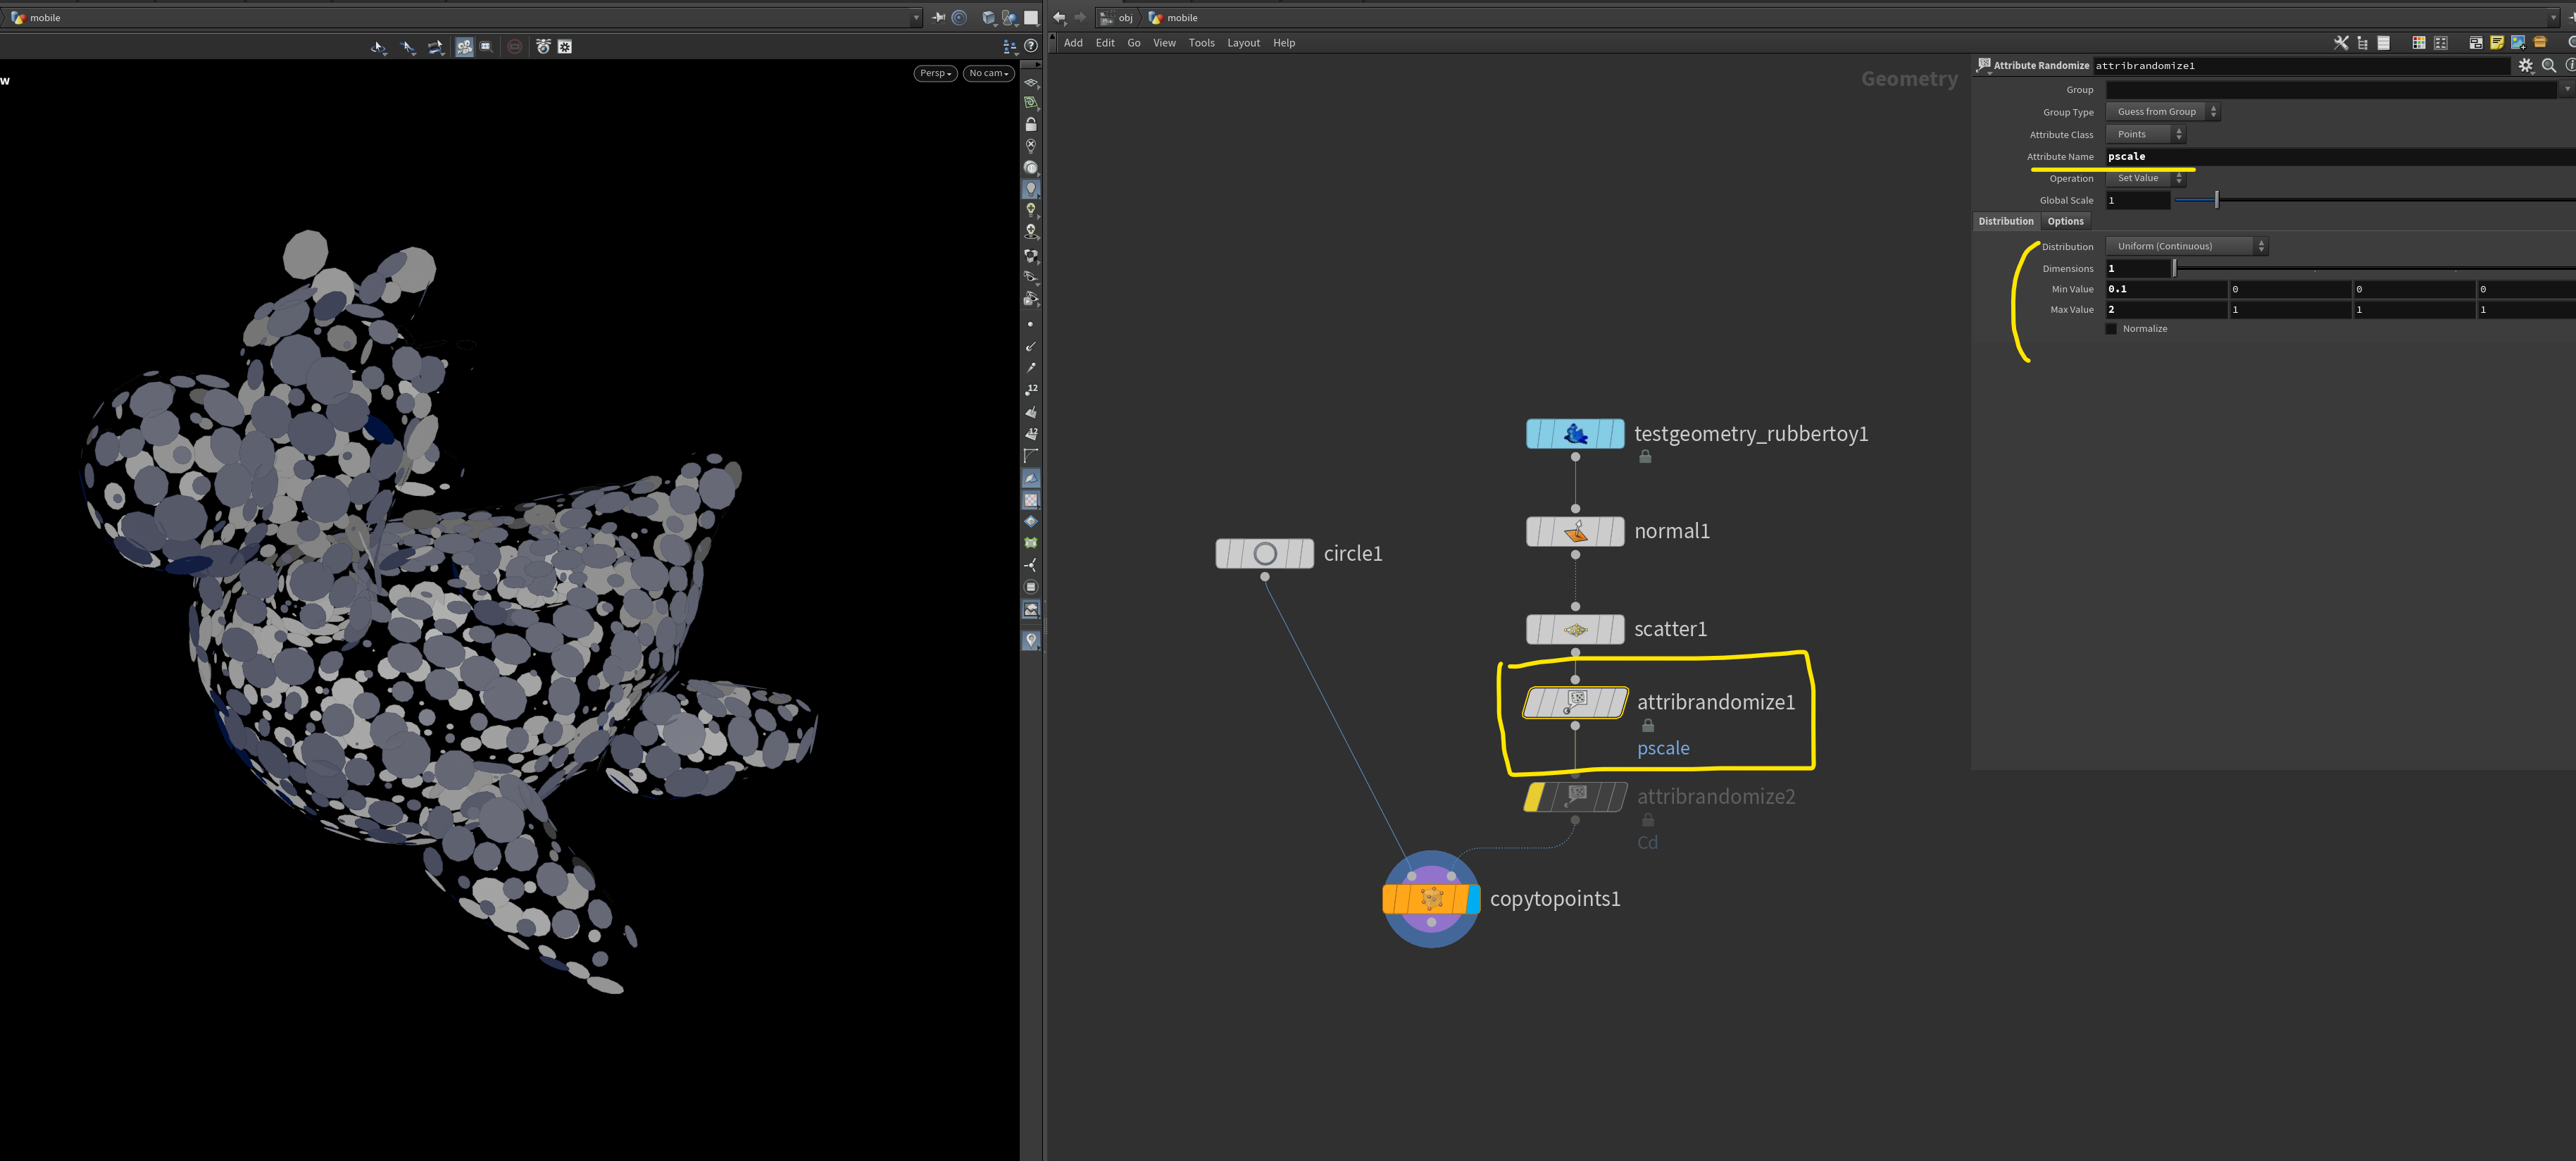Switch to the Options tab
Screen dimensions: 2576x1161
[x=2065, y=222]
